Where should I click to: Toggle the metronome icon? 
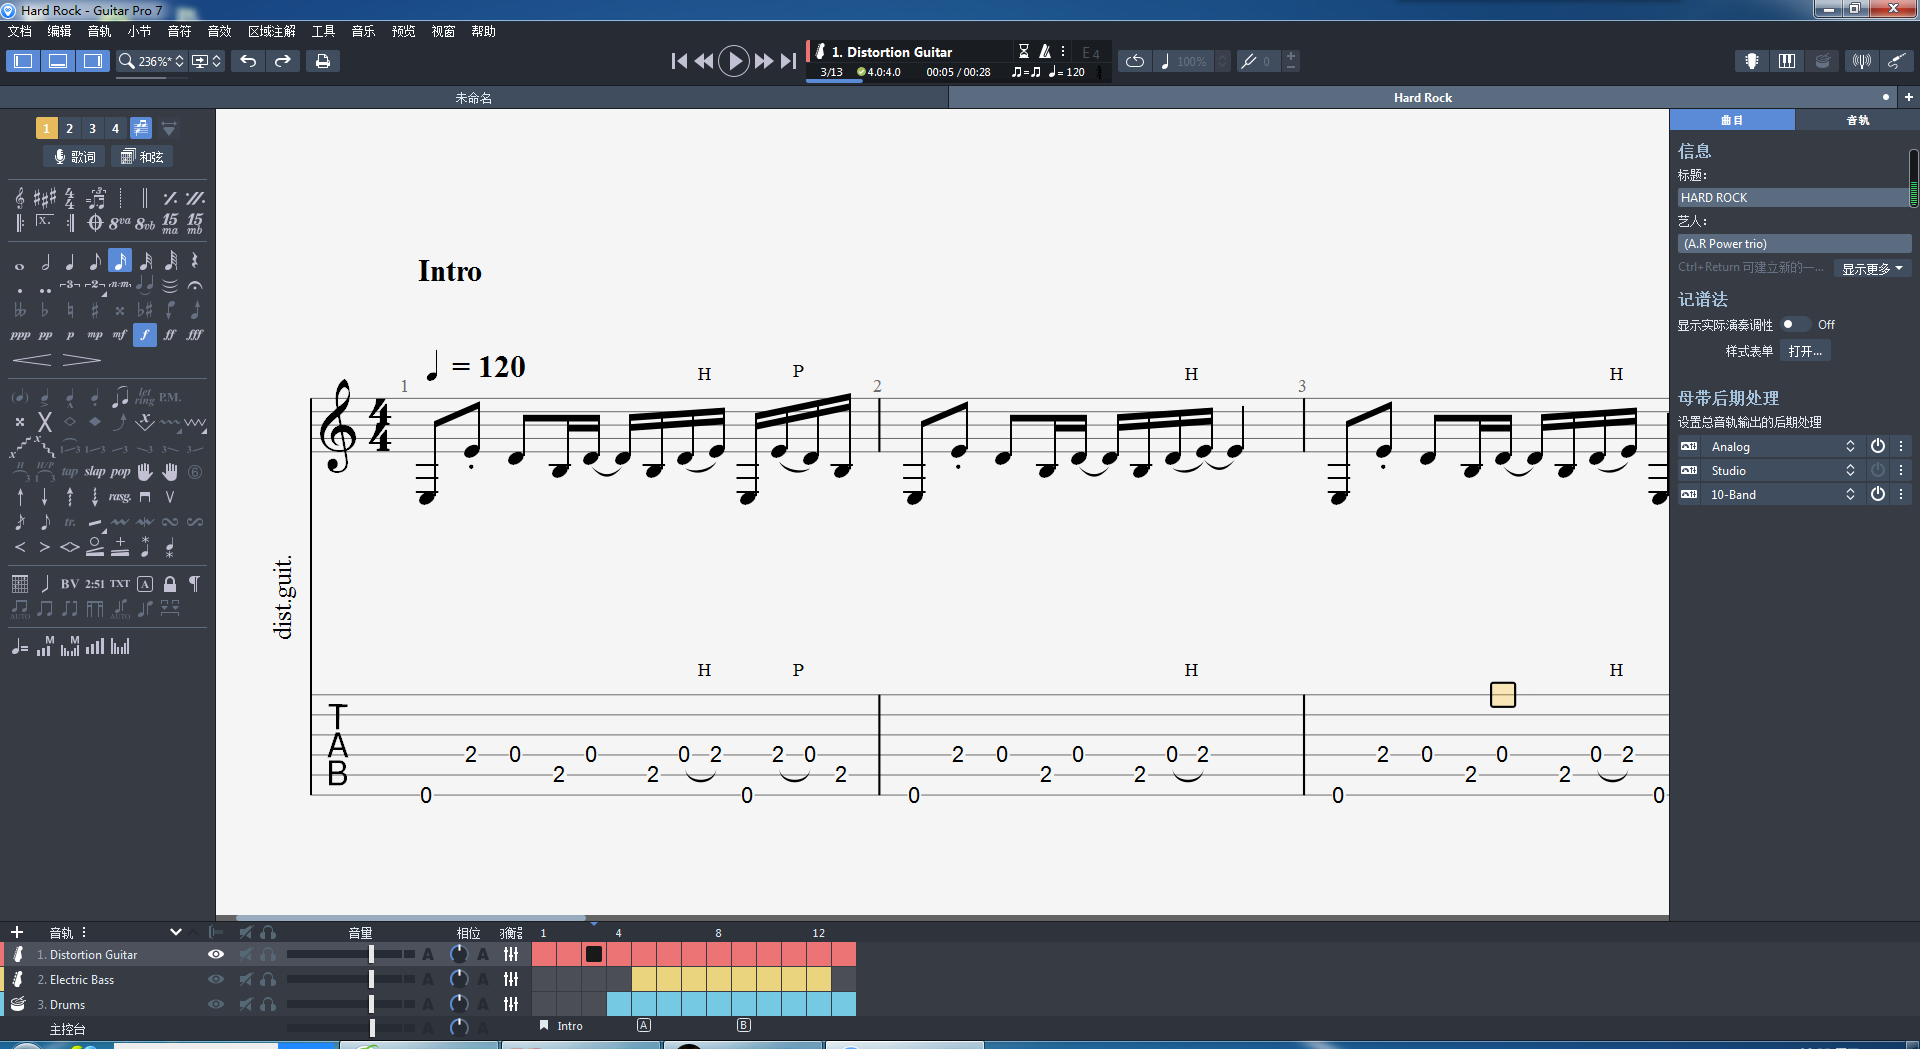1045,51
